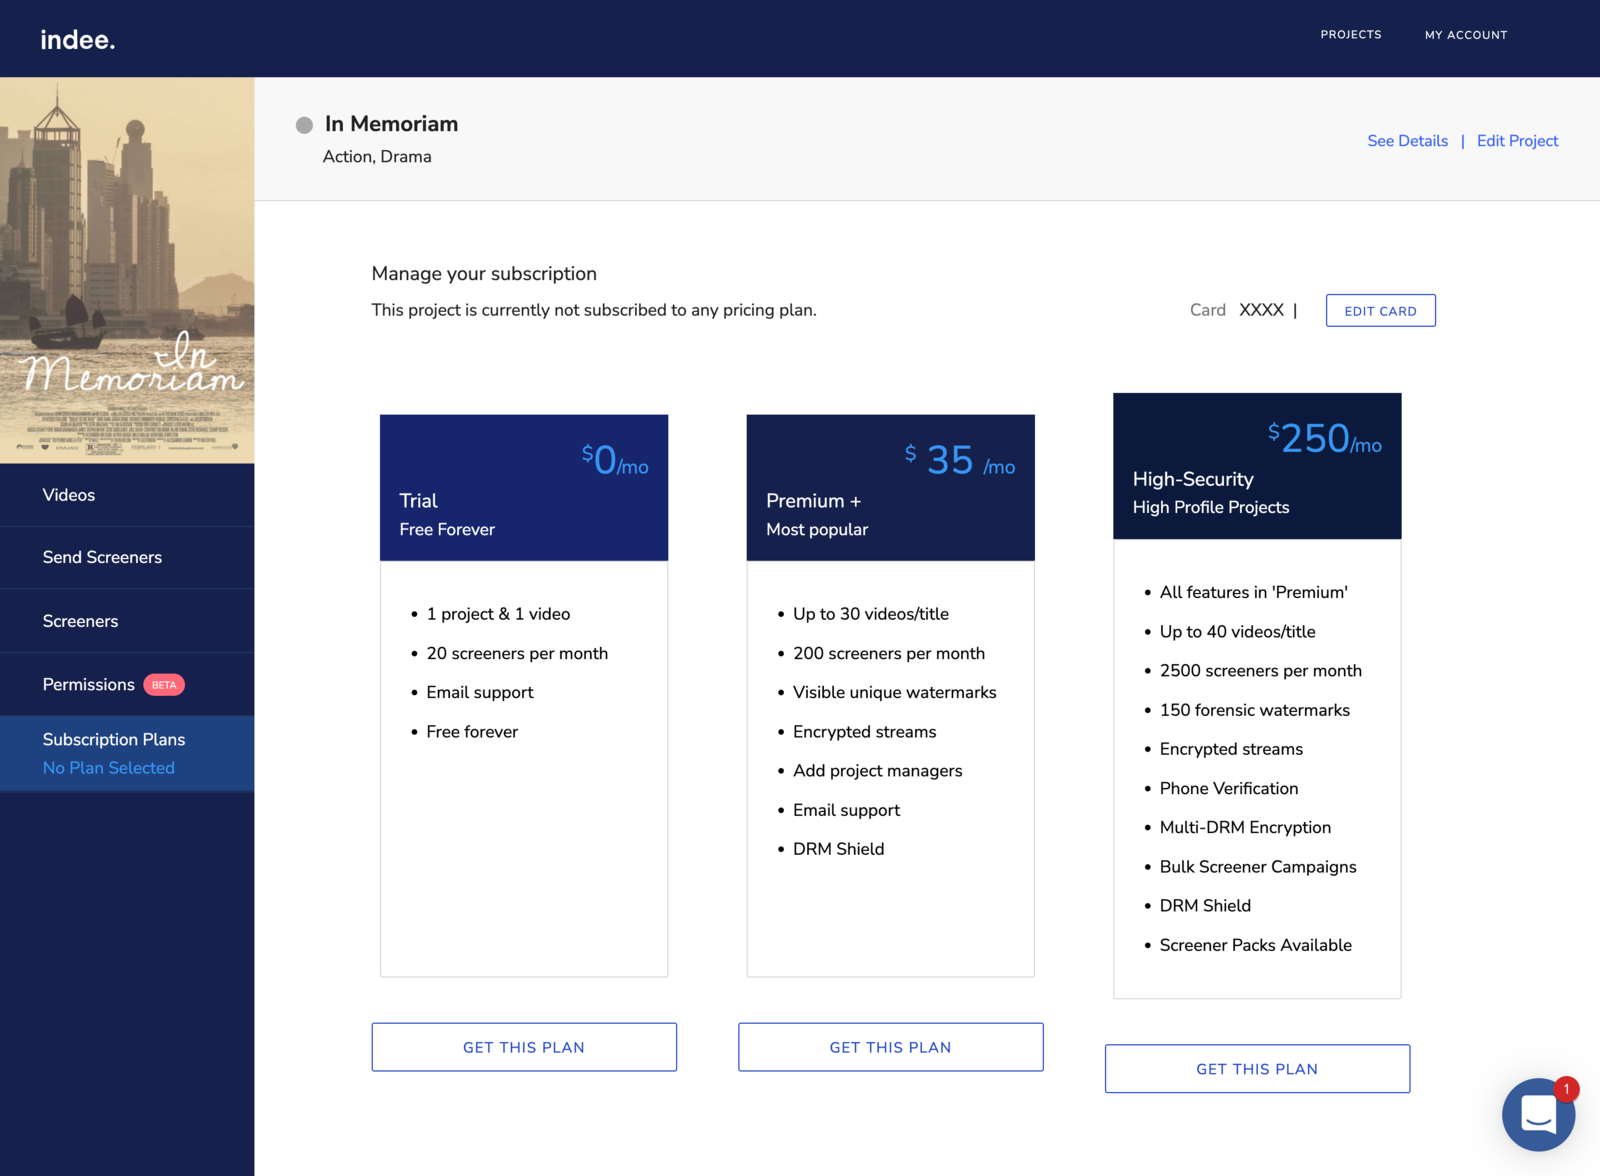1600x1176 pixels.
Task: Open Projects in the top navigation
Action: (x=1350, y=35)
